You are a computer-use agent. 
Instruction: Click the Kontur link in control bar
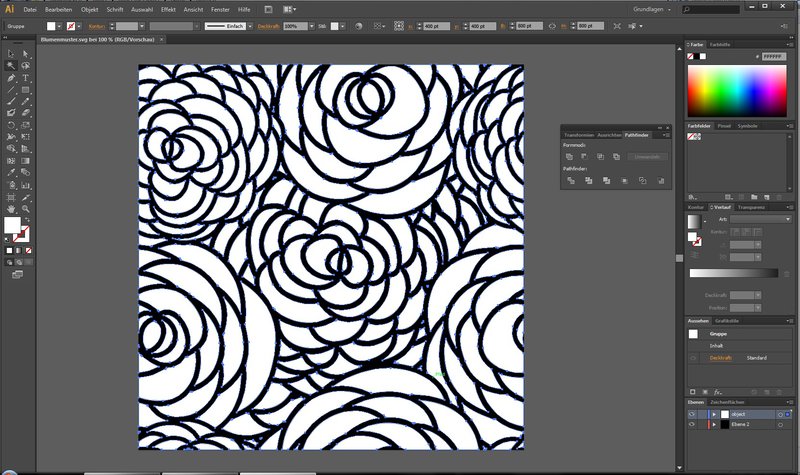pos(97,26)
